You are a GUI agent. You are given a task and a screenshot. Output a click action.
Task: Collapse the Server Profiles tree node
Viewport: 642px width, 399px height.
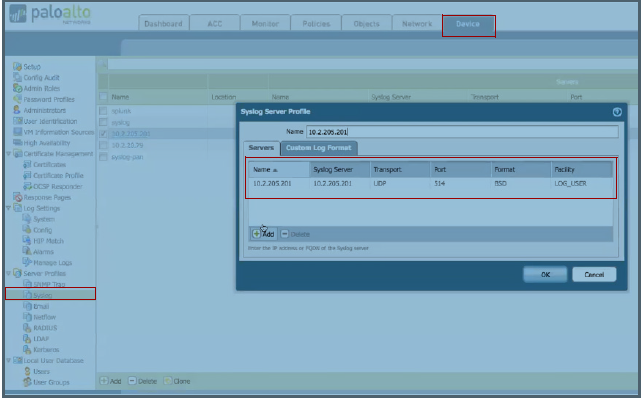[9, 273]
